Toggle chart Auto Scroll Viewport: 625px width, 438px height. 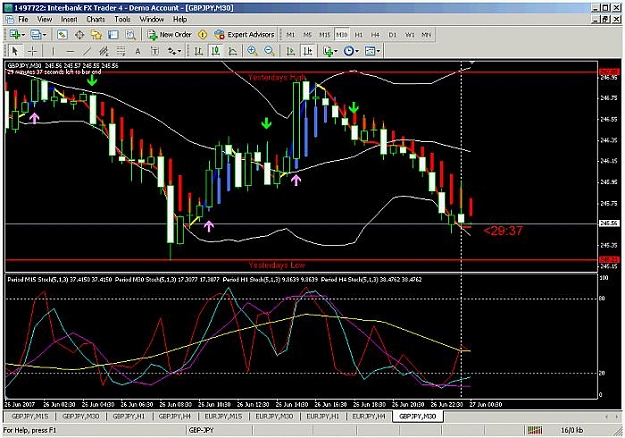point(291,51)
